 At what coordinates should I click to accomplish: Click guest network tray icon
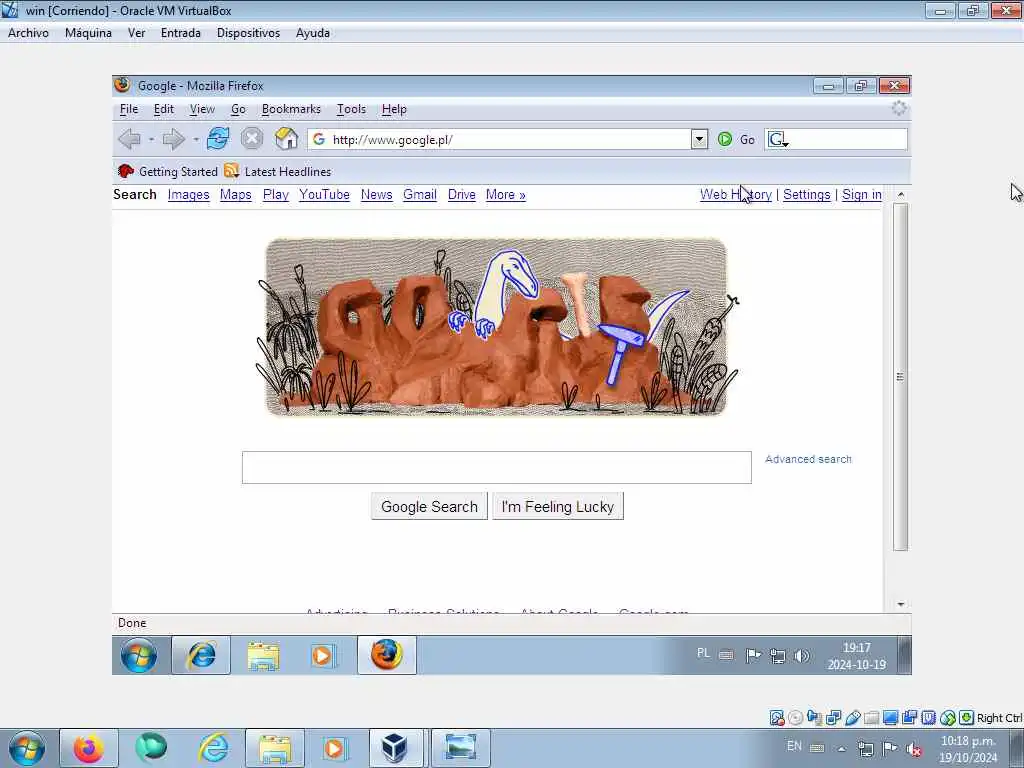(x=777, y=656)
